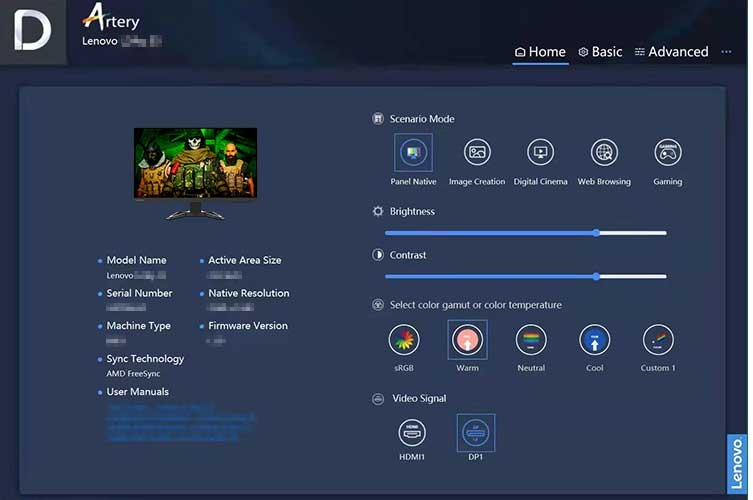Pick Warm color temperature

coord(467,340)
